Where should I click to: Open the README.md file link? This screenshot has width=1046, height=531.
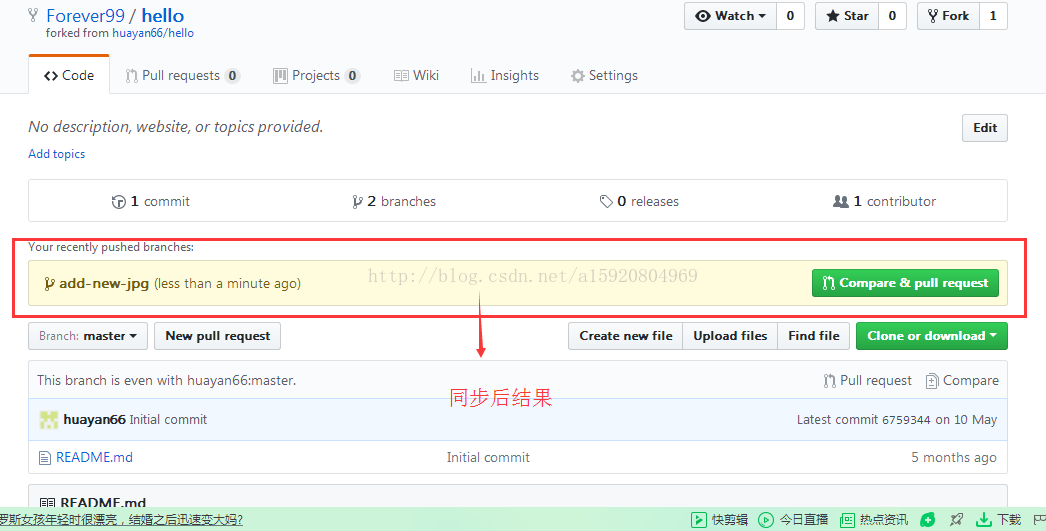94,458
